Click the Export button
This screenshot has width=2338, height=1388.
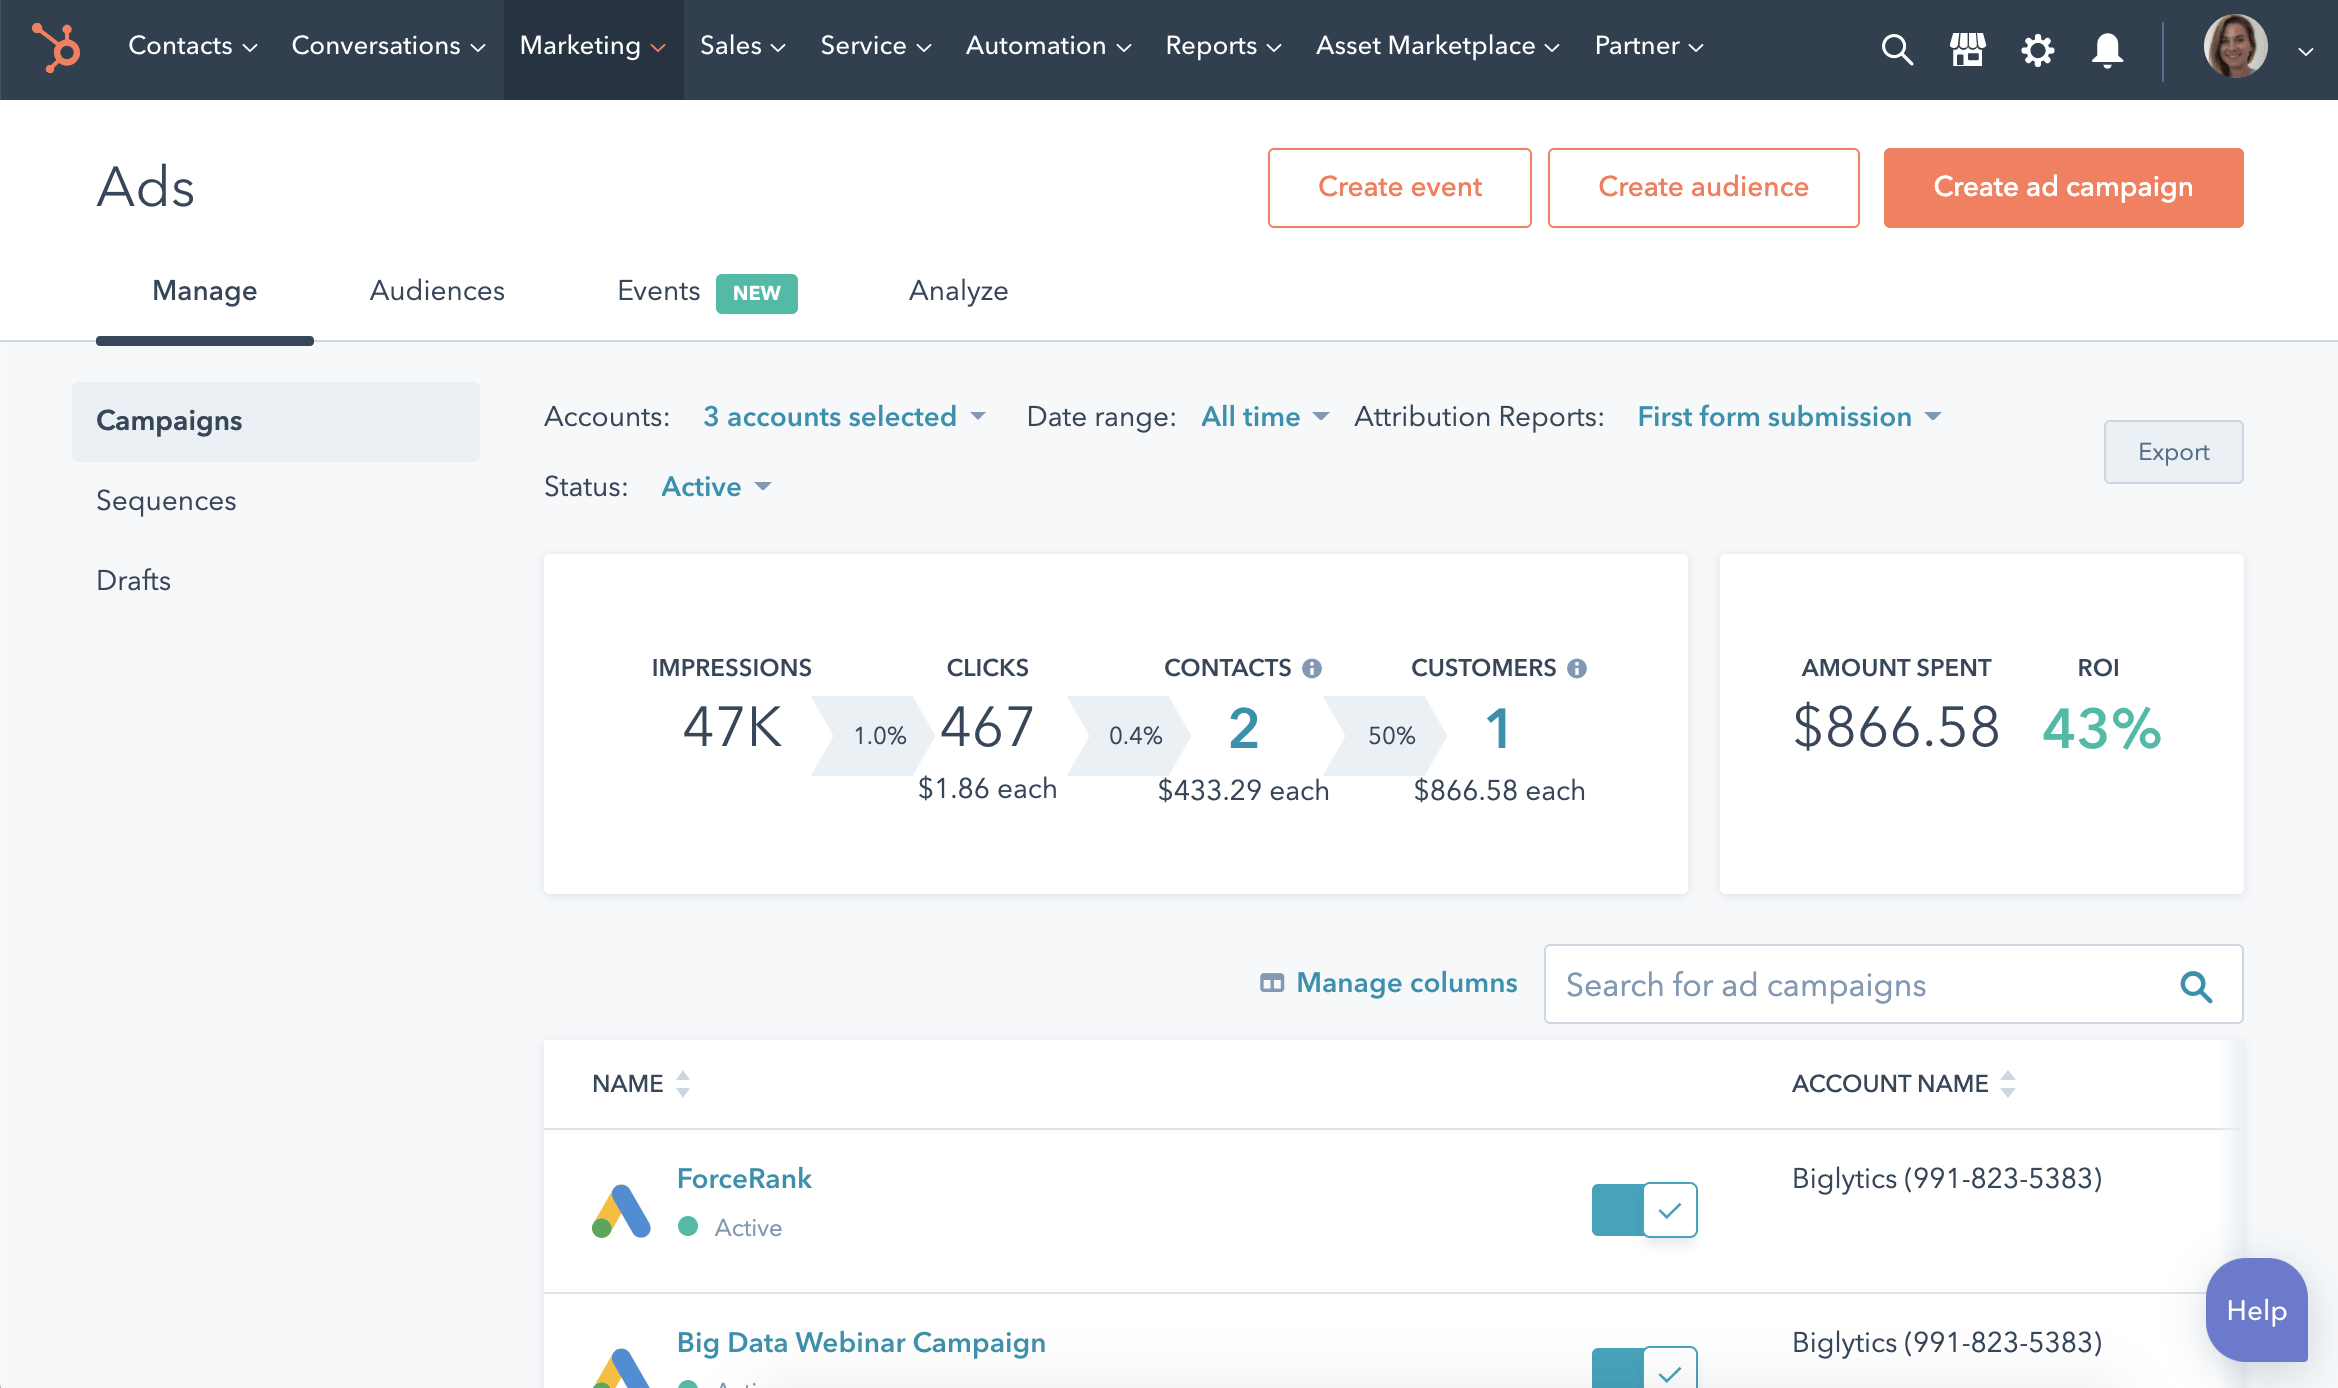click(2173, 451)
